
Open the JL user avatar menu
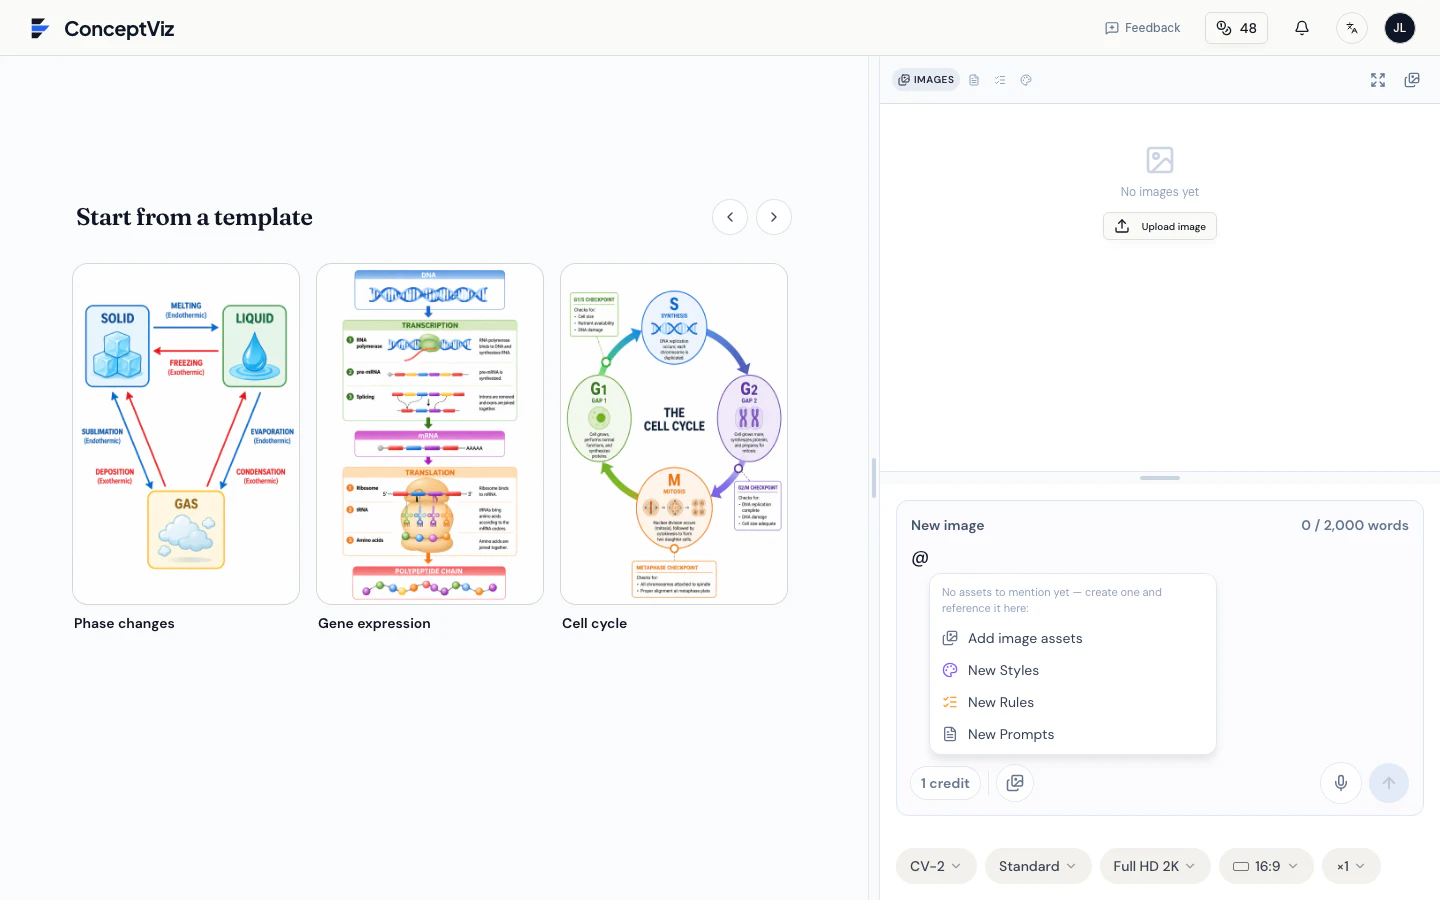click(x=1399, y=28)
